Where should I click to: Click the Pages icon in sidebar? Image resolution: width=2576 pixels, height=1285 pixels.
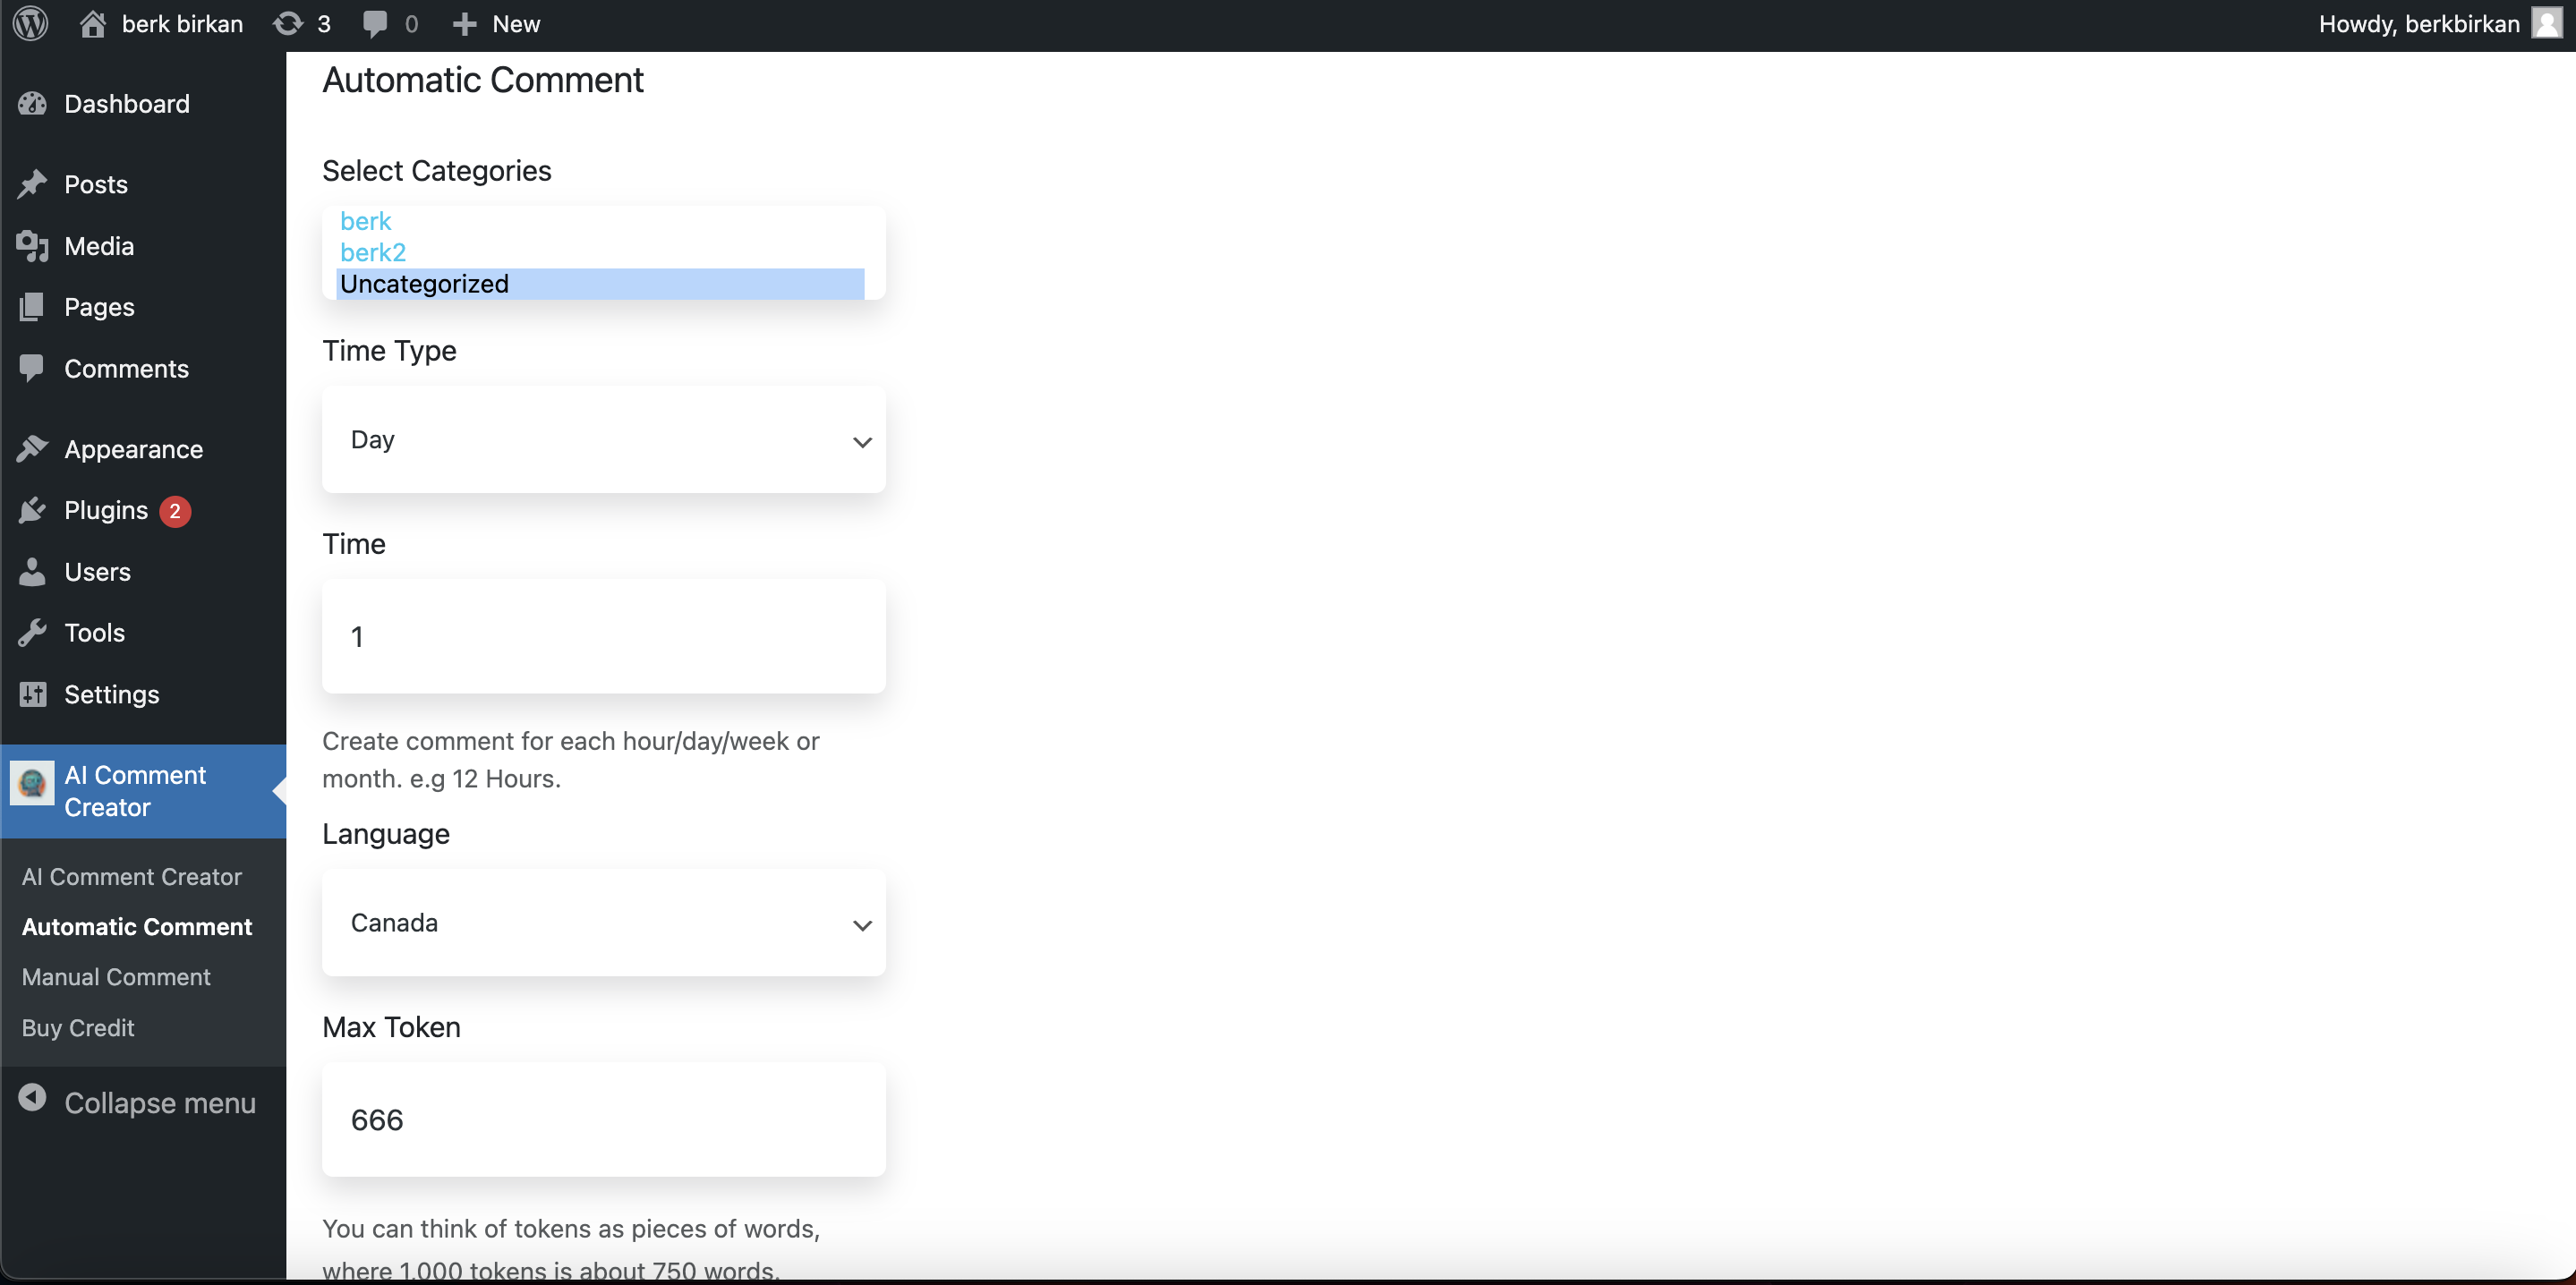[32, 306]
